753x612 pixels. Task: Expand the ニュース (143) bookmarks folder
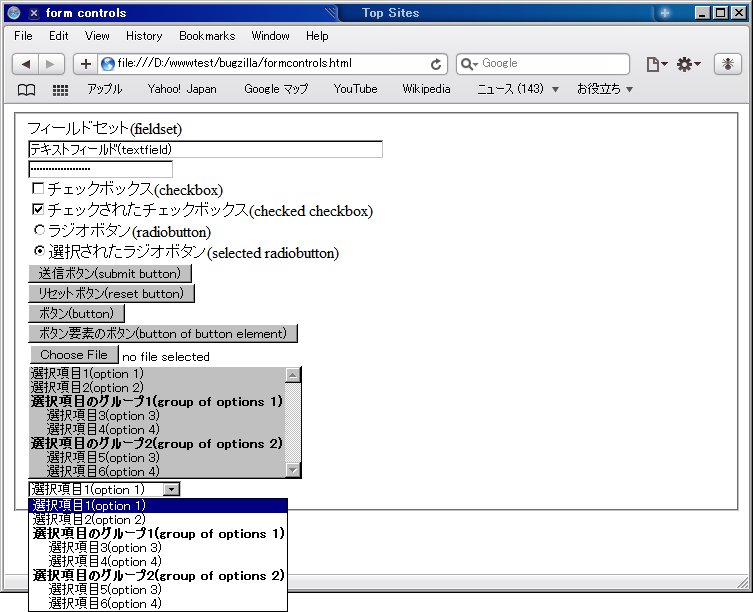[x=517, y=89]
